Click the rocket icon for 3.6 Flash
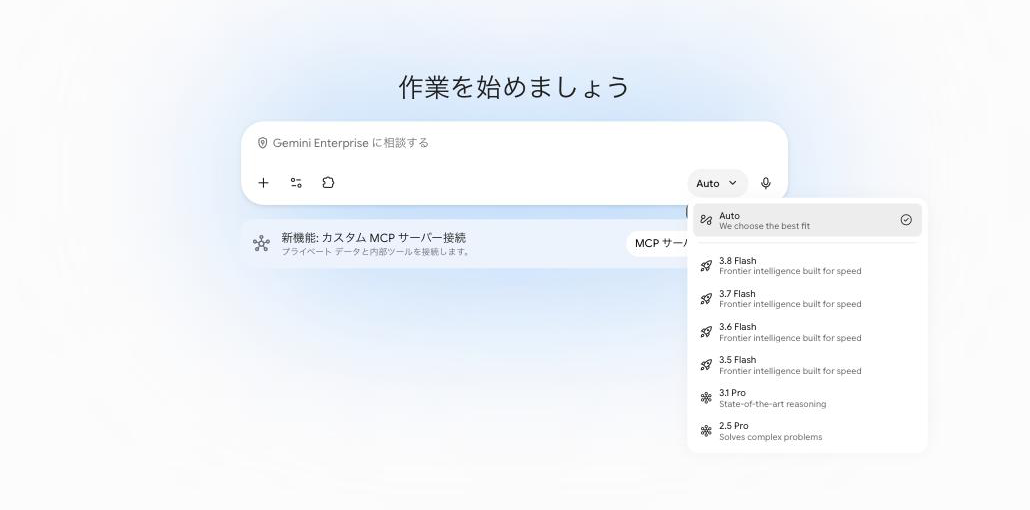Screen dimensions: 1030x510 pyautogui.click(x=706, y=332)
